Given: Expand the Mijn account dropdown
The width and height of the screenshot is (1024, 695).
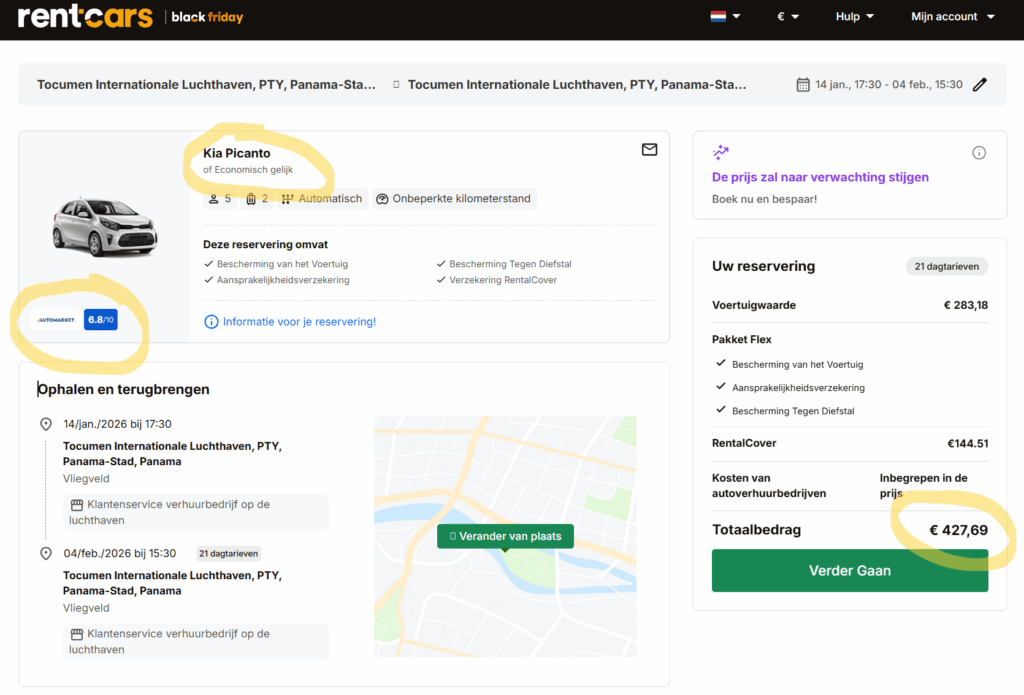Looking at the screenshot, I should 952,17.
